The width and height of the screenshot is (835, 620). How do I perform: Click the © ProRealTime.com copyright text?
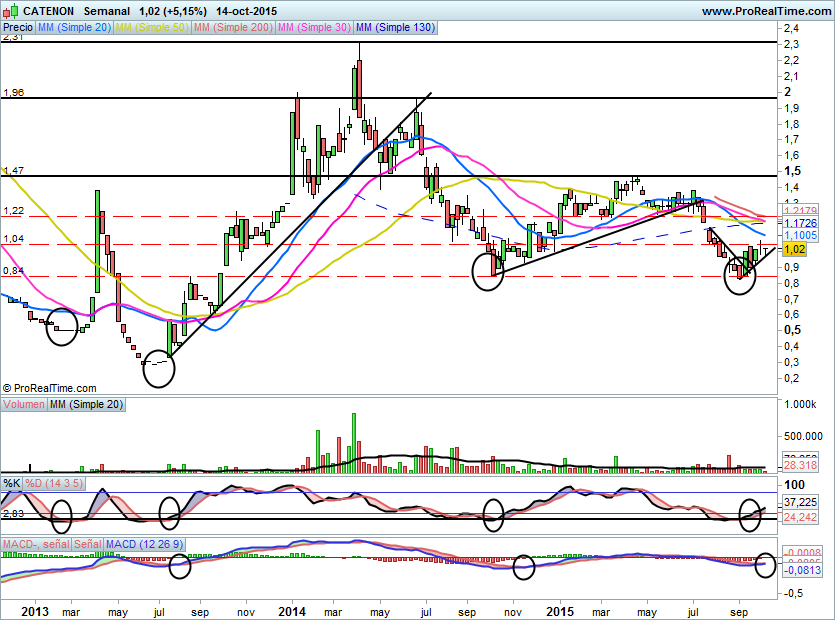tap(50, 388)
